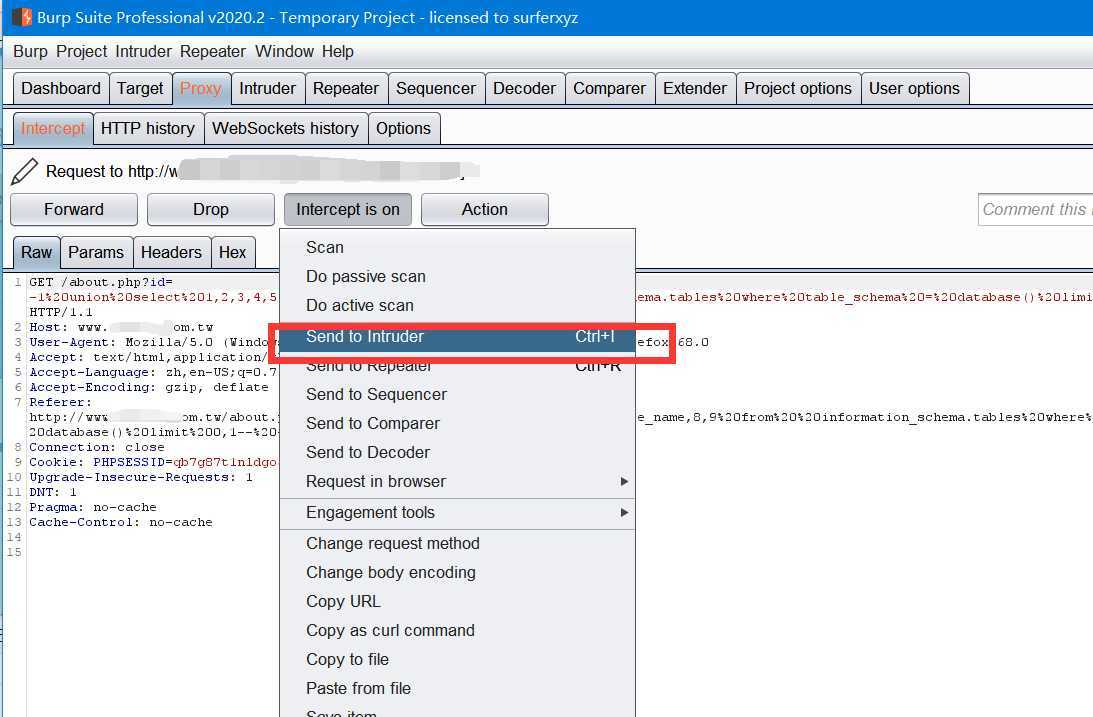
Task: Open the Decoder tab
Action: pos(524,88)
